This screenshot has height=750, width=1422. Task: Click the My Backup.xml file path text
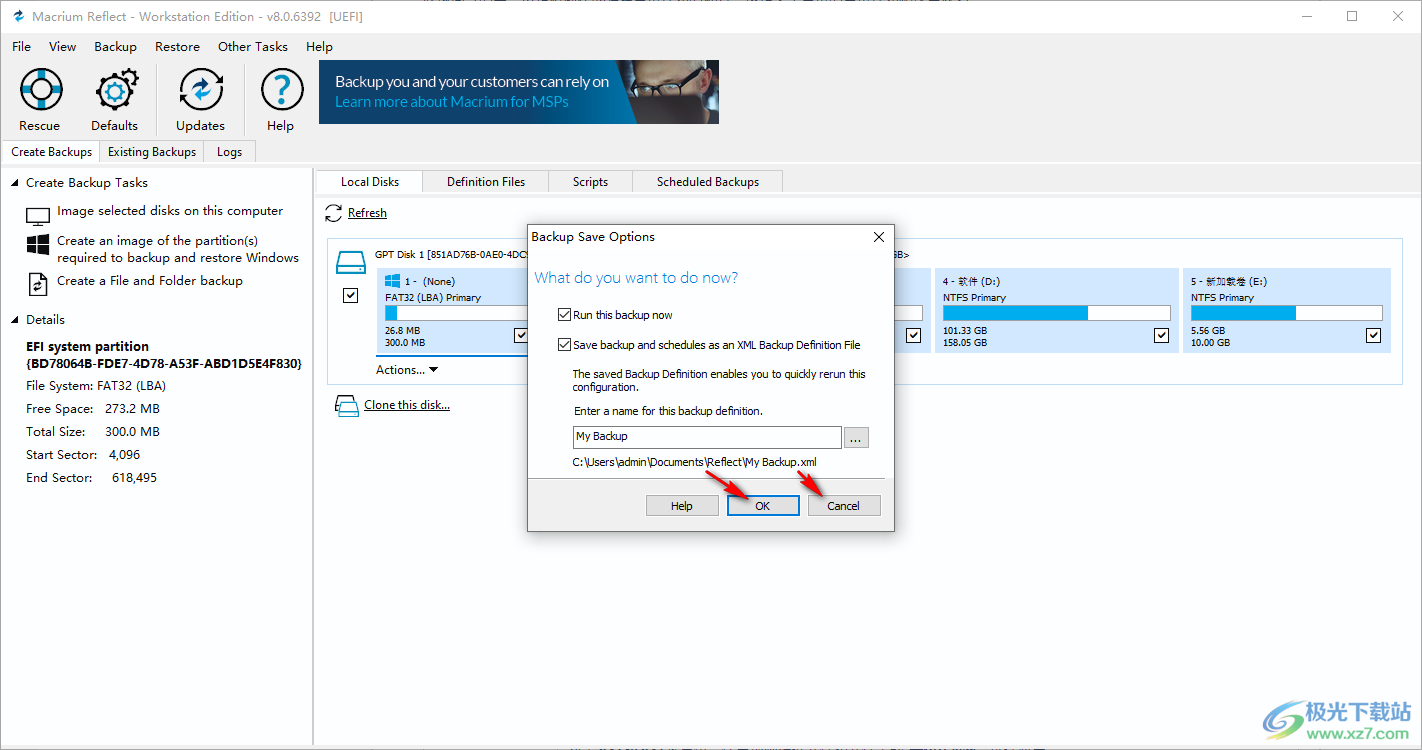694,462
